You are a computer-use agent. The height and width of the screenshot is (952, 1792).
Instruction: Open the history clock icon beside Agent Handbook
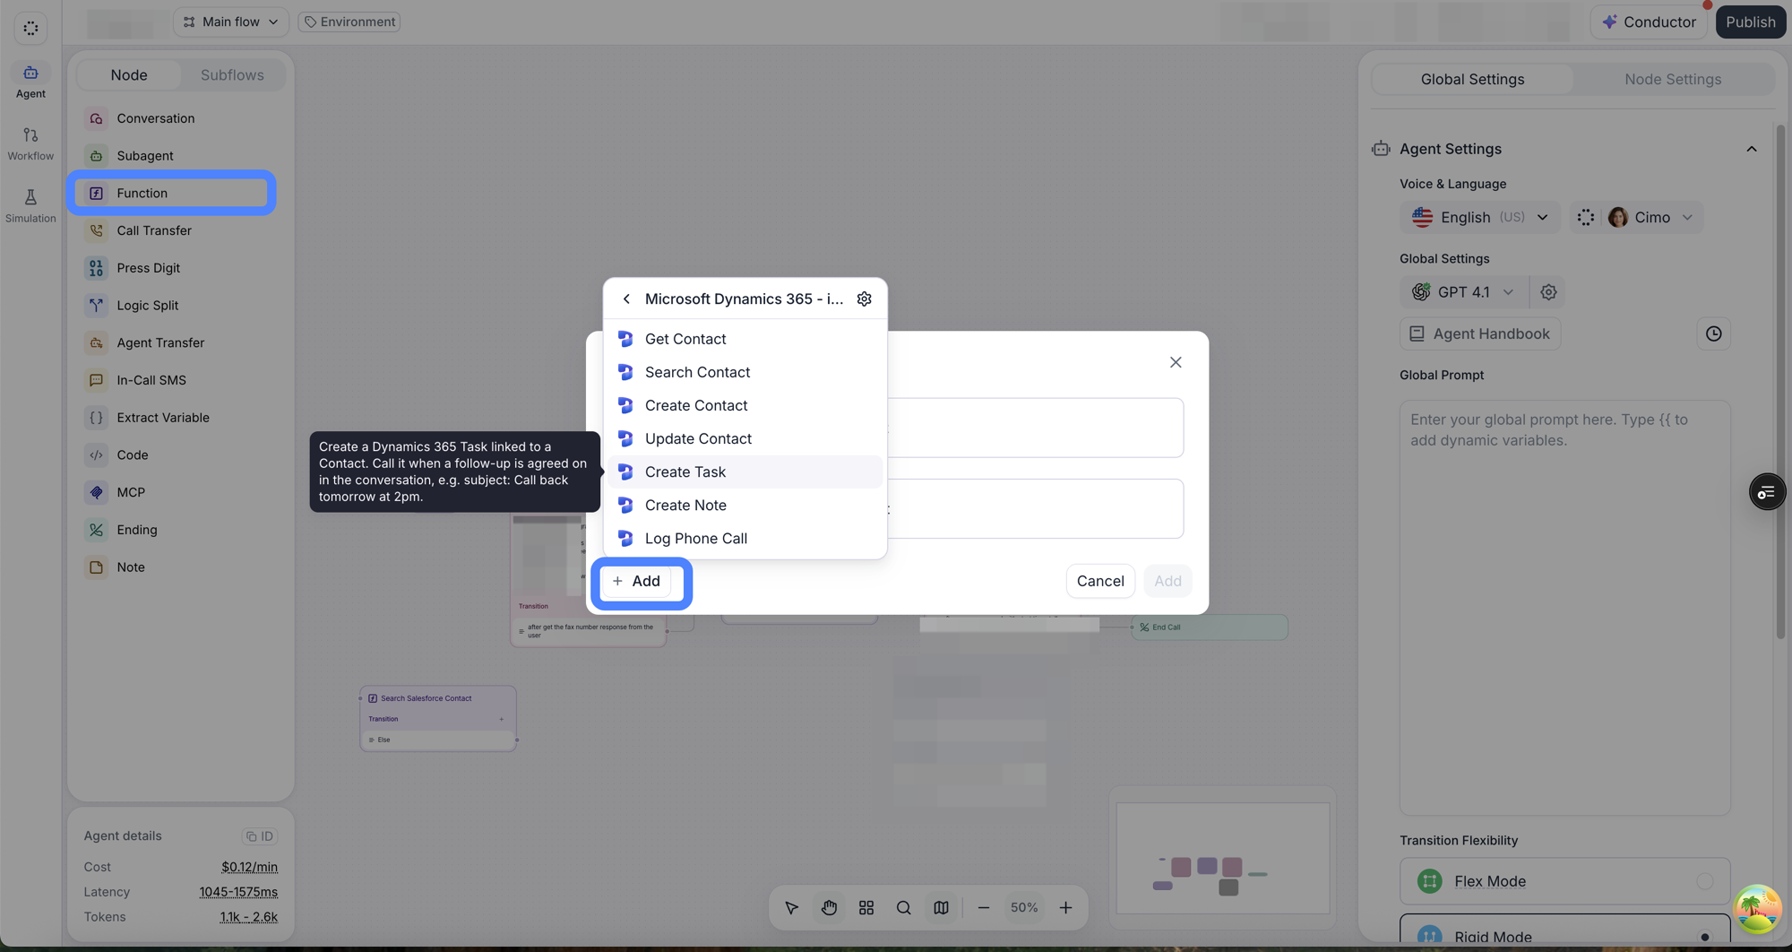1713,334
